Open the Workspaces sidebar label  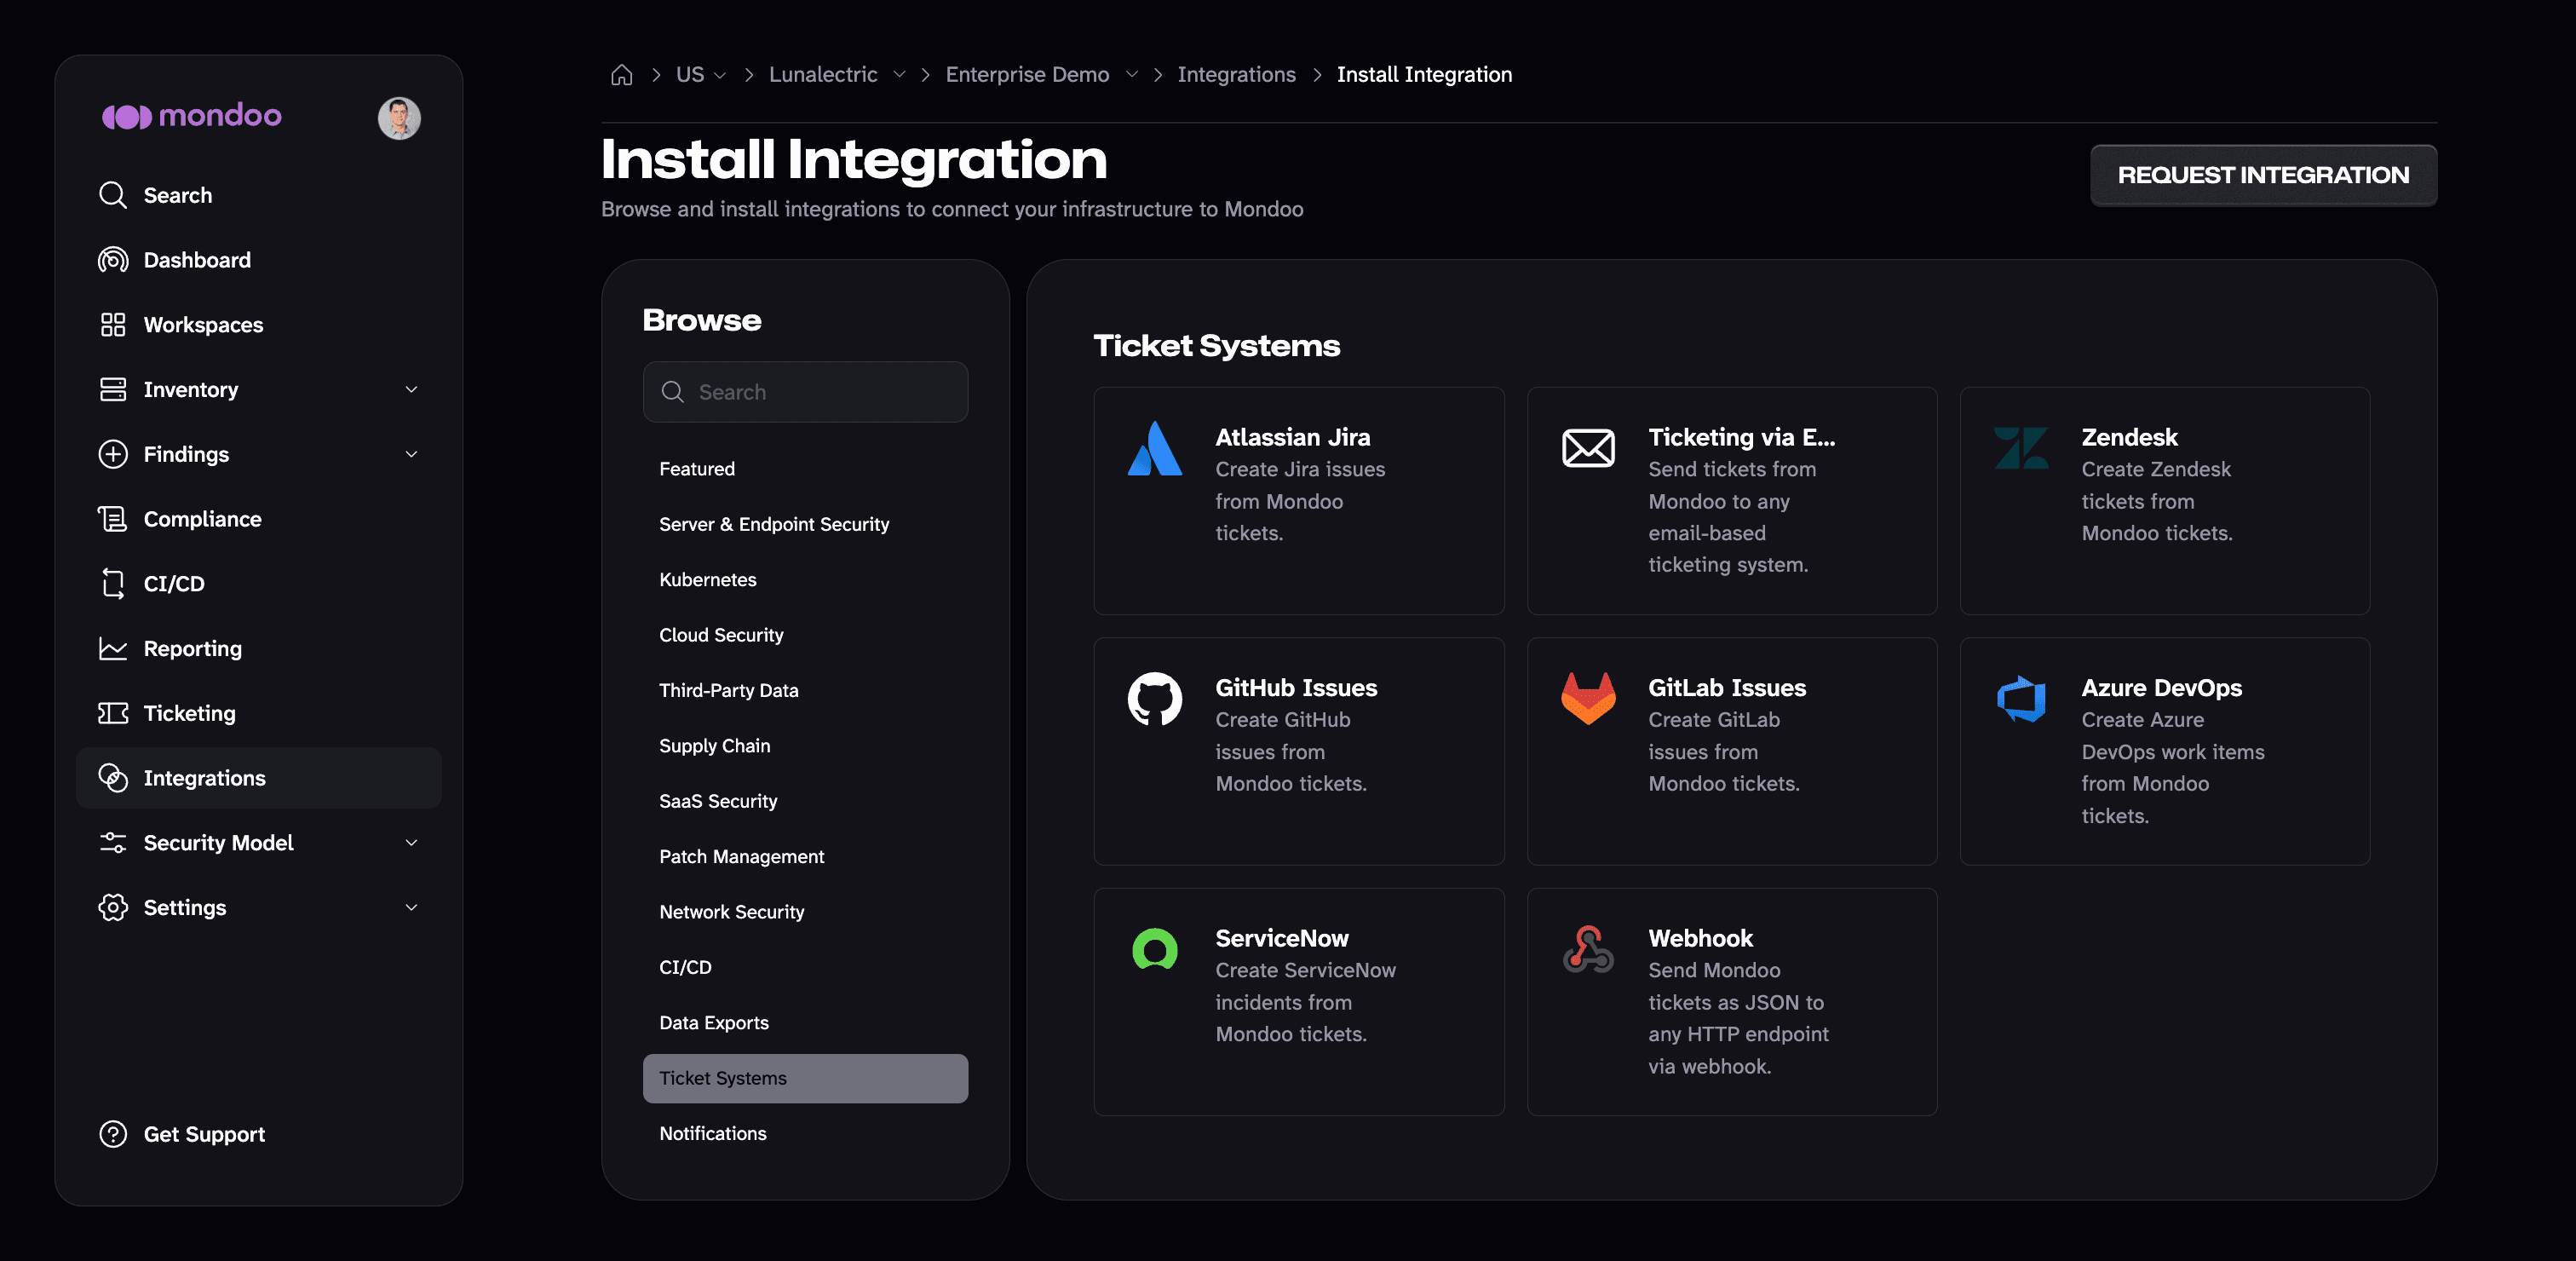203,325
